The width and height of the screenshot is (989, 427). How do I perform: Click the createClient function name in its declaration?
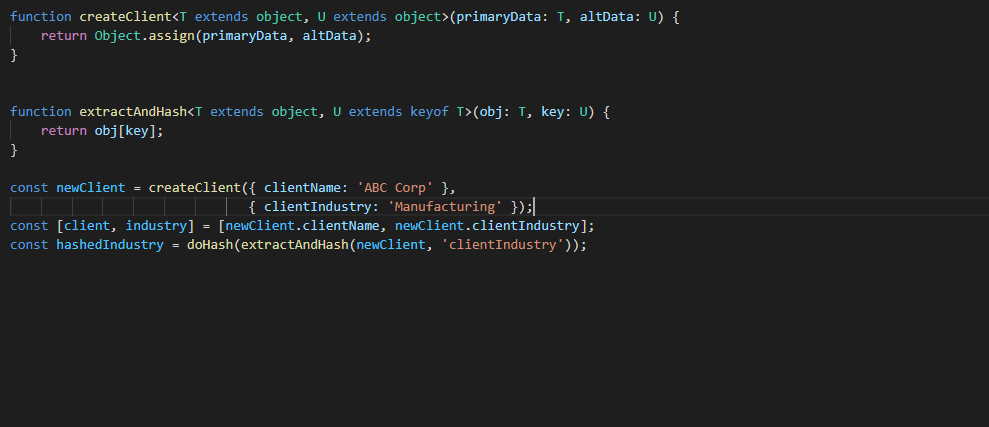pos(126,17)
